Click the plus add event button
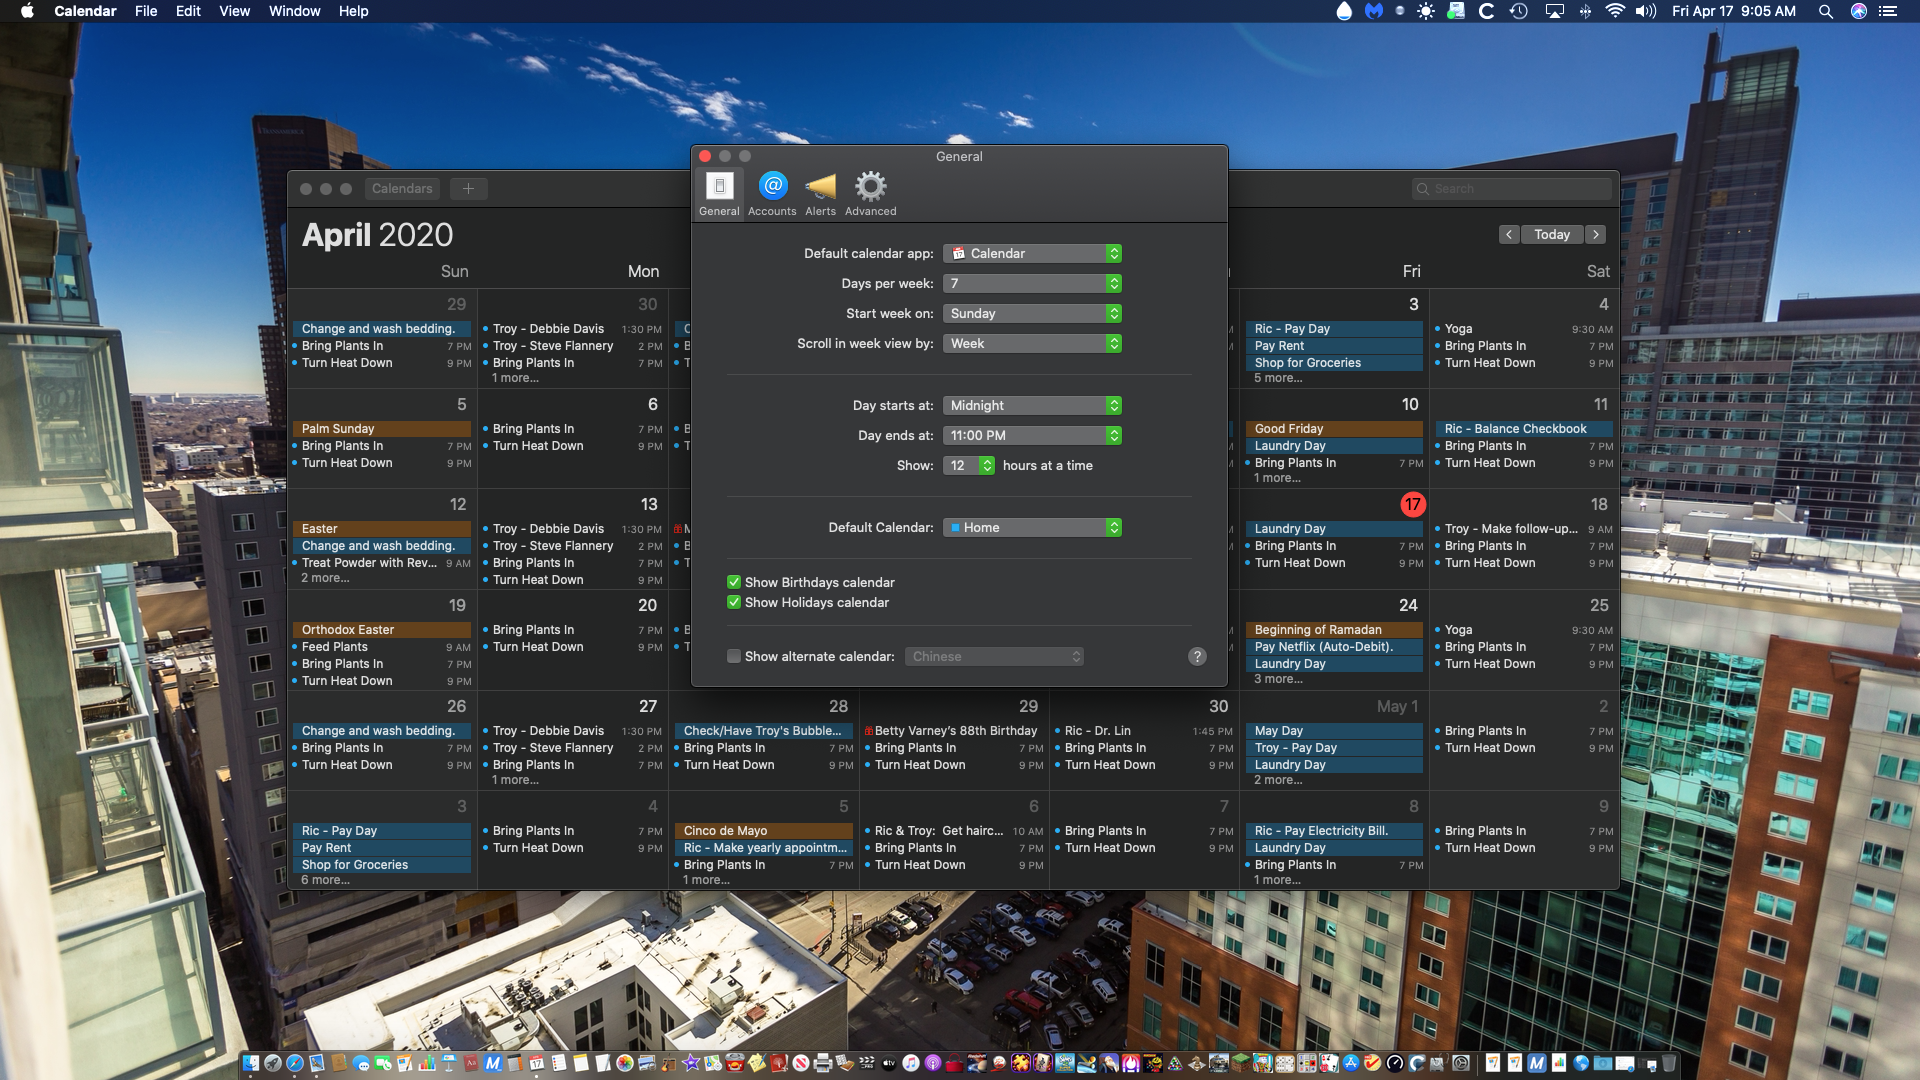 pos(468,189)
